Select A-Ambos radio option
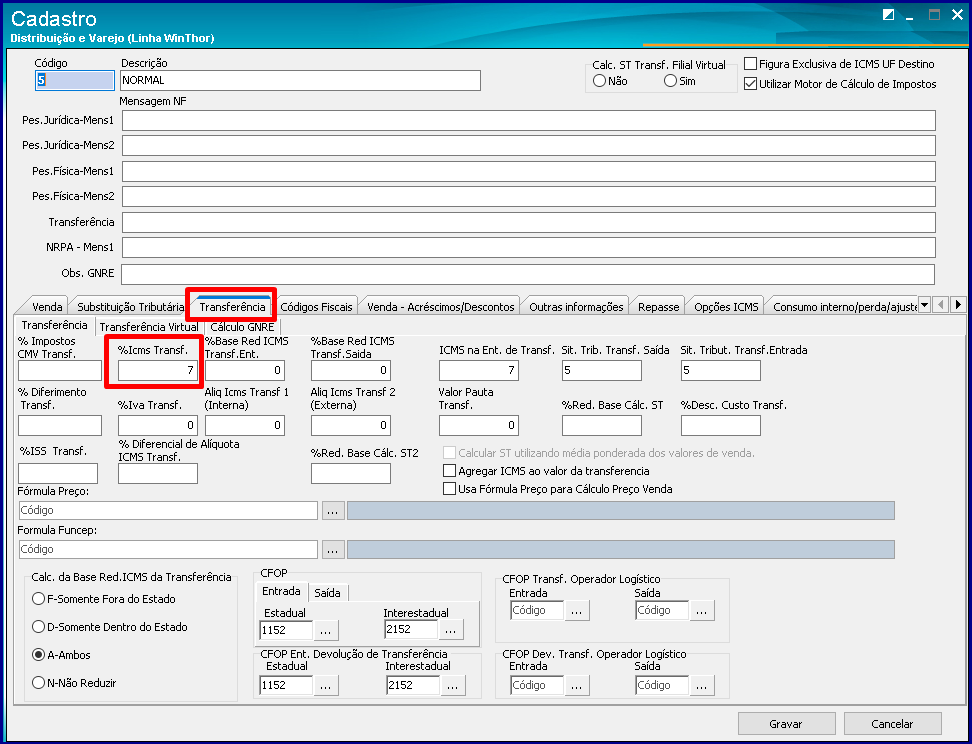Image resolution: width=972 pixels, height=744 pixels. click(38, 655)
